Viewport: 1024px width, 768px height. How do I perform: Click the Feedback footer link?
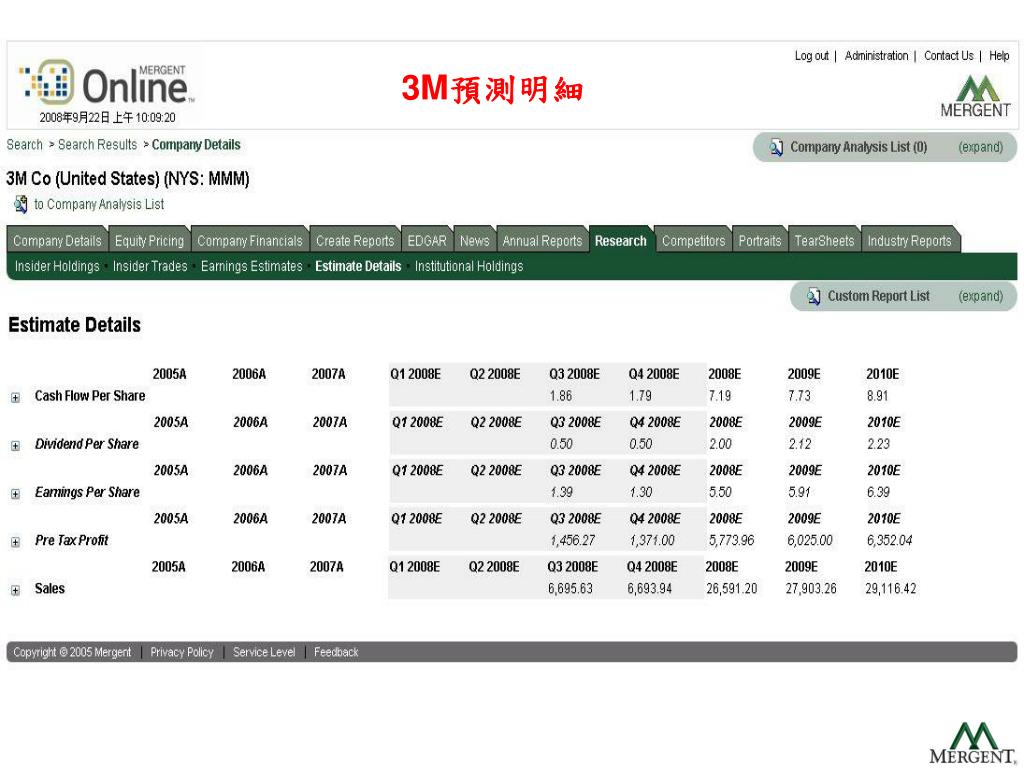click(336, 652)
